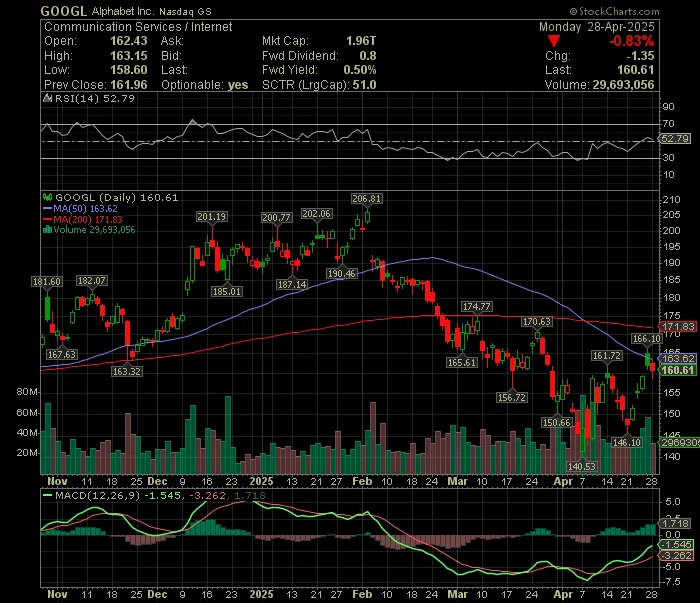The image size is (700, 603).
Task: Click the Bid: label
Action: (x=171, y=56)
